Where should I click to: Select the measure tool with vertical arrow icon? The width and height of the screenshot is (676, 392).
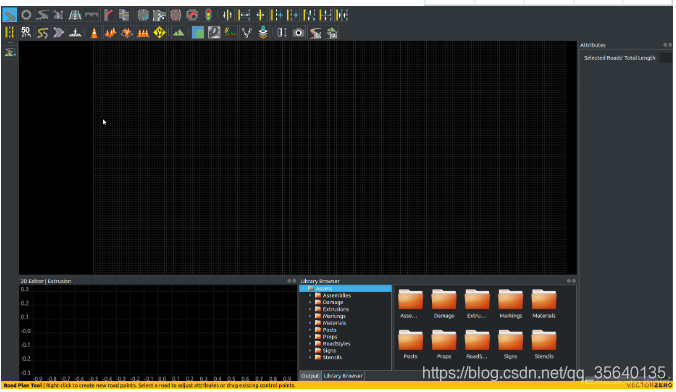point(282,32)
